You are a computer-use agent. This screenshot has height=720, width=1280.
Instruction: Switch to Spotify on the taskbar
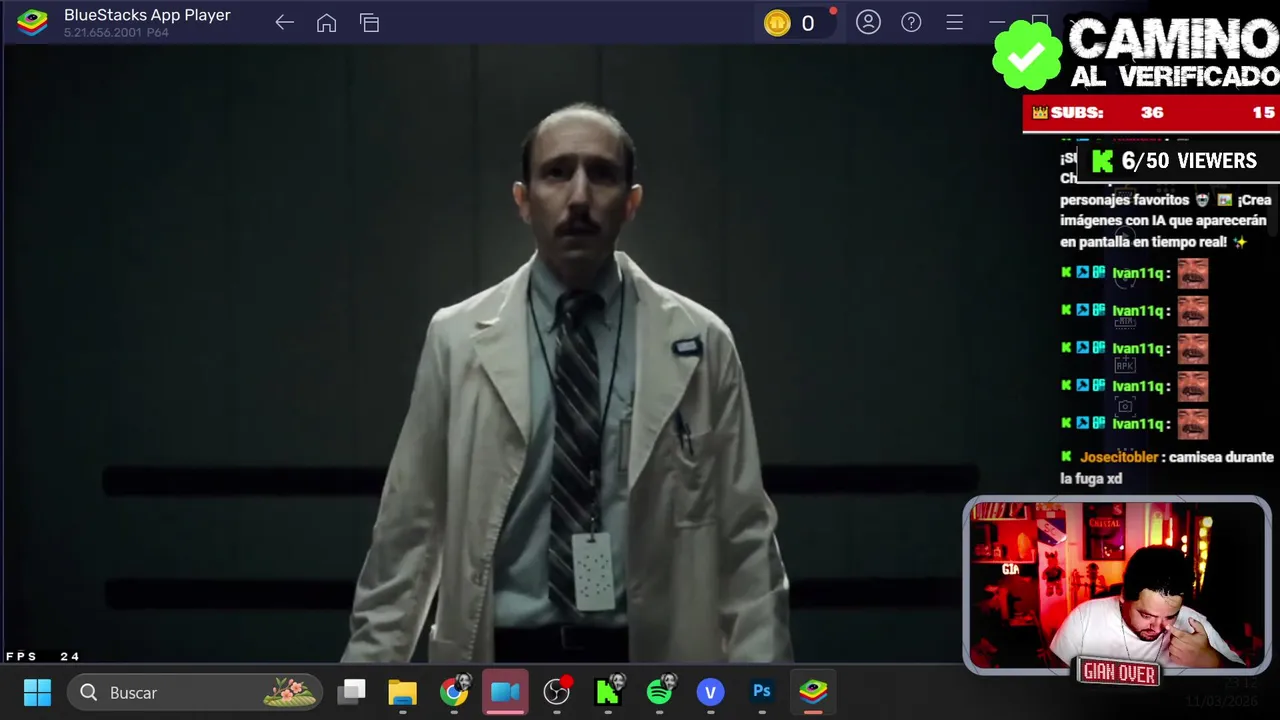tap(660, 692)
